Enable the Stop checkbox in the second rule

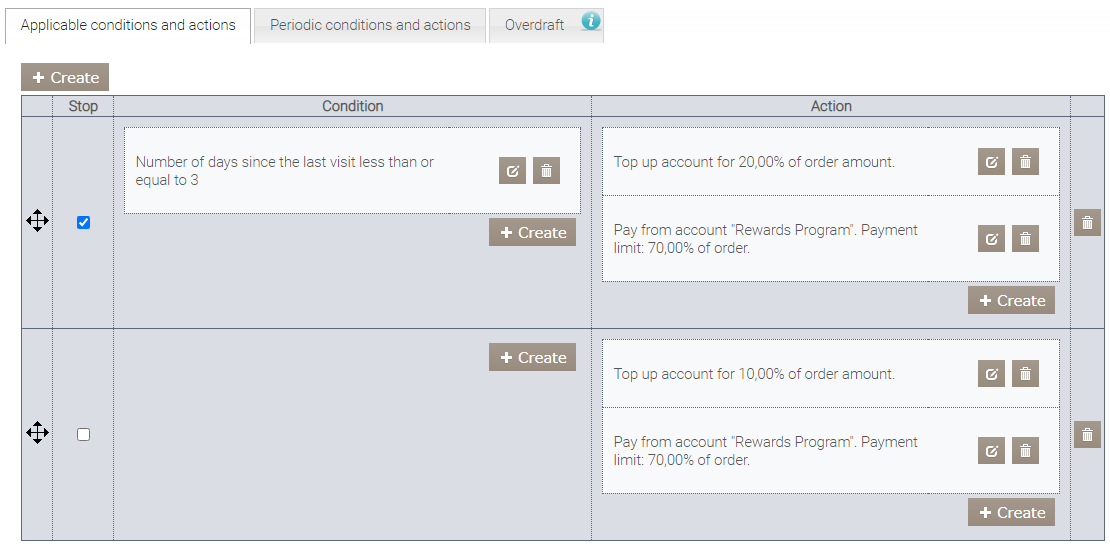83,435
